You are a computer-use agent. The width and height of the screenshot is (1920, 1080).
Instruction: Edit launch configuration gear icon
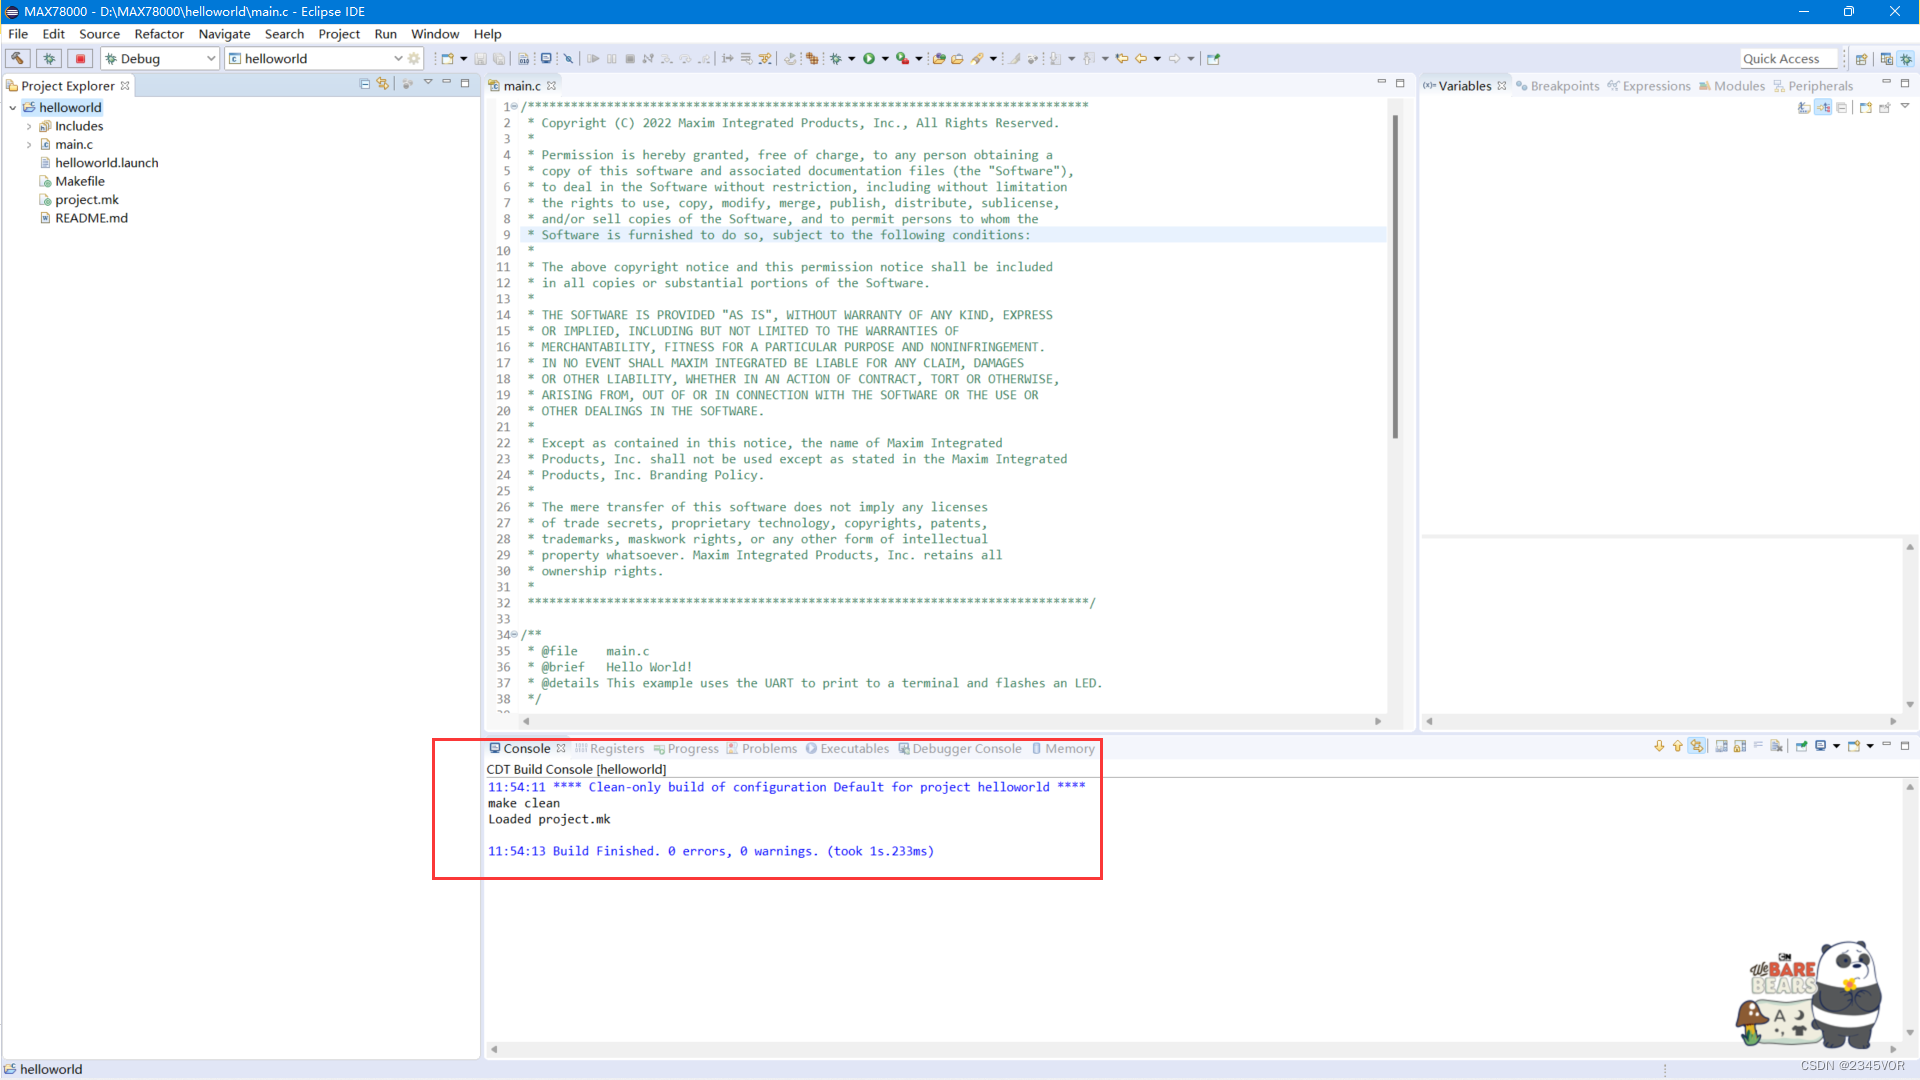[414, 58]
